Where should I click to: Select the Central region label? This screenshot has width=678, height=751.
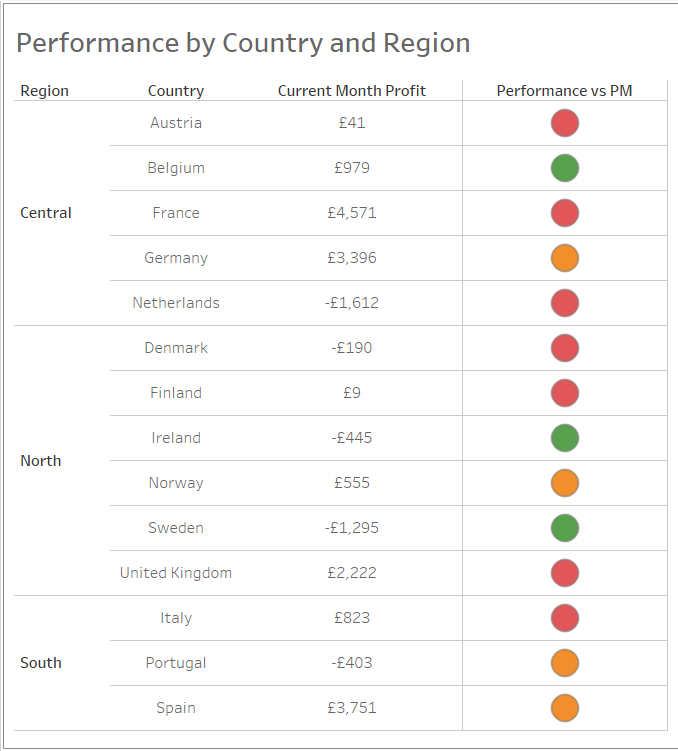click(46, 213)
